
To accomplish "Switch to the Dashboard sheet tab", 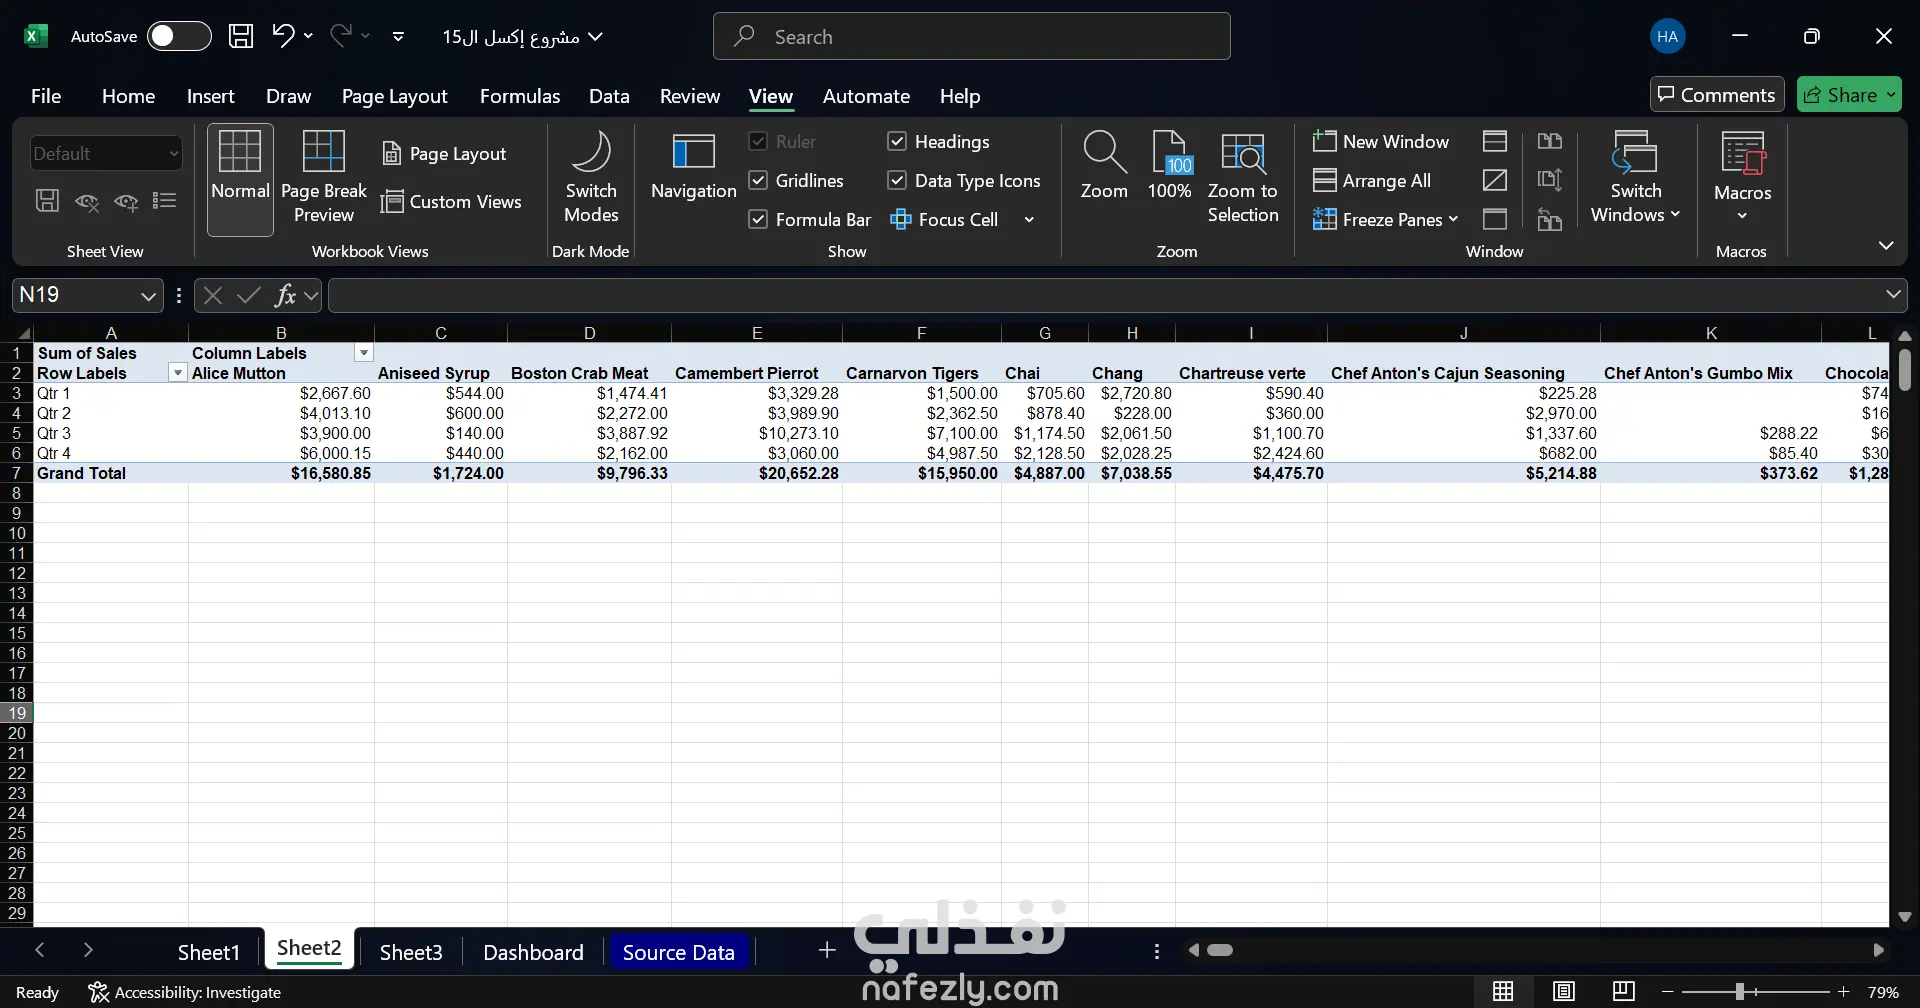I will [x=533, y=953].
